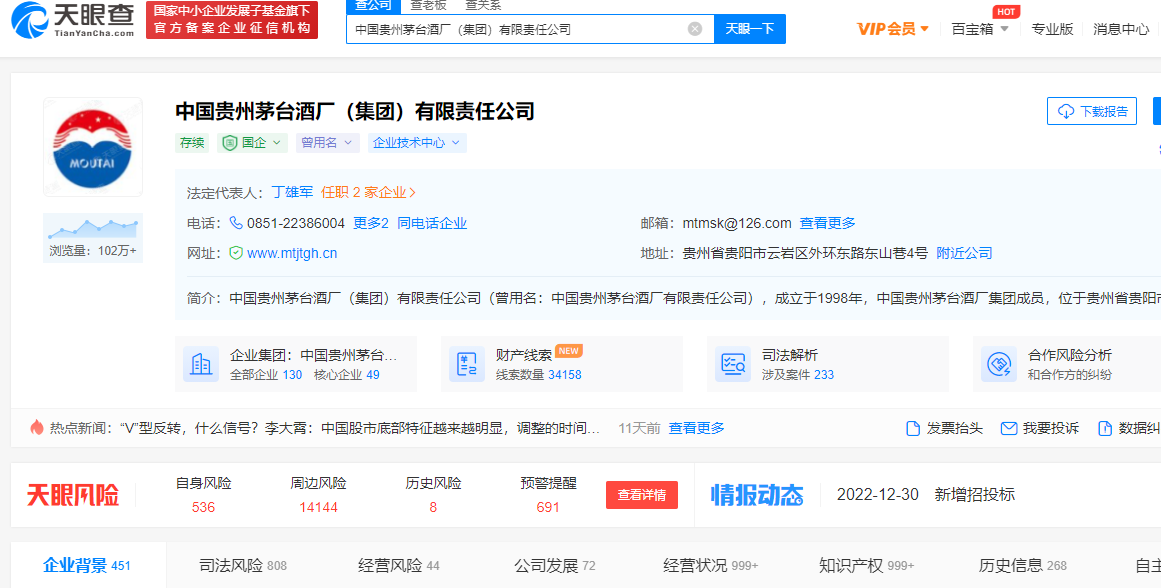The width and height of the screenshot is (1161, 588).
Task: Expand 任职 2 家企业 link
Action: click(369, 193)
